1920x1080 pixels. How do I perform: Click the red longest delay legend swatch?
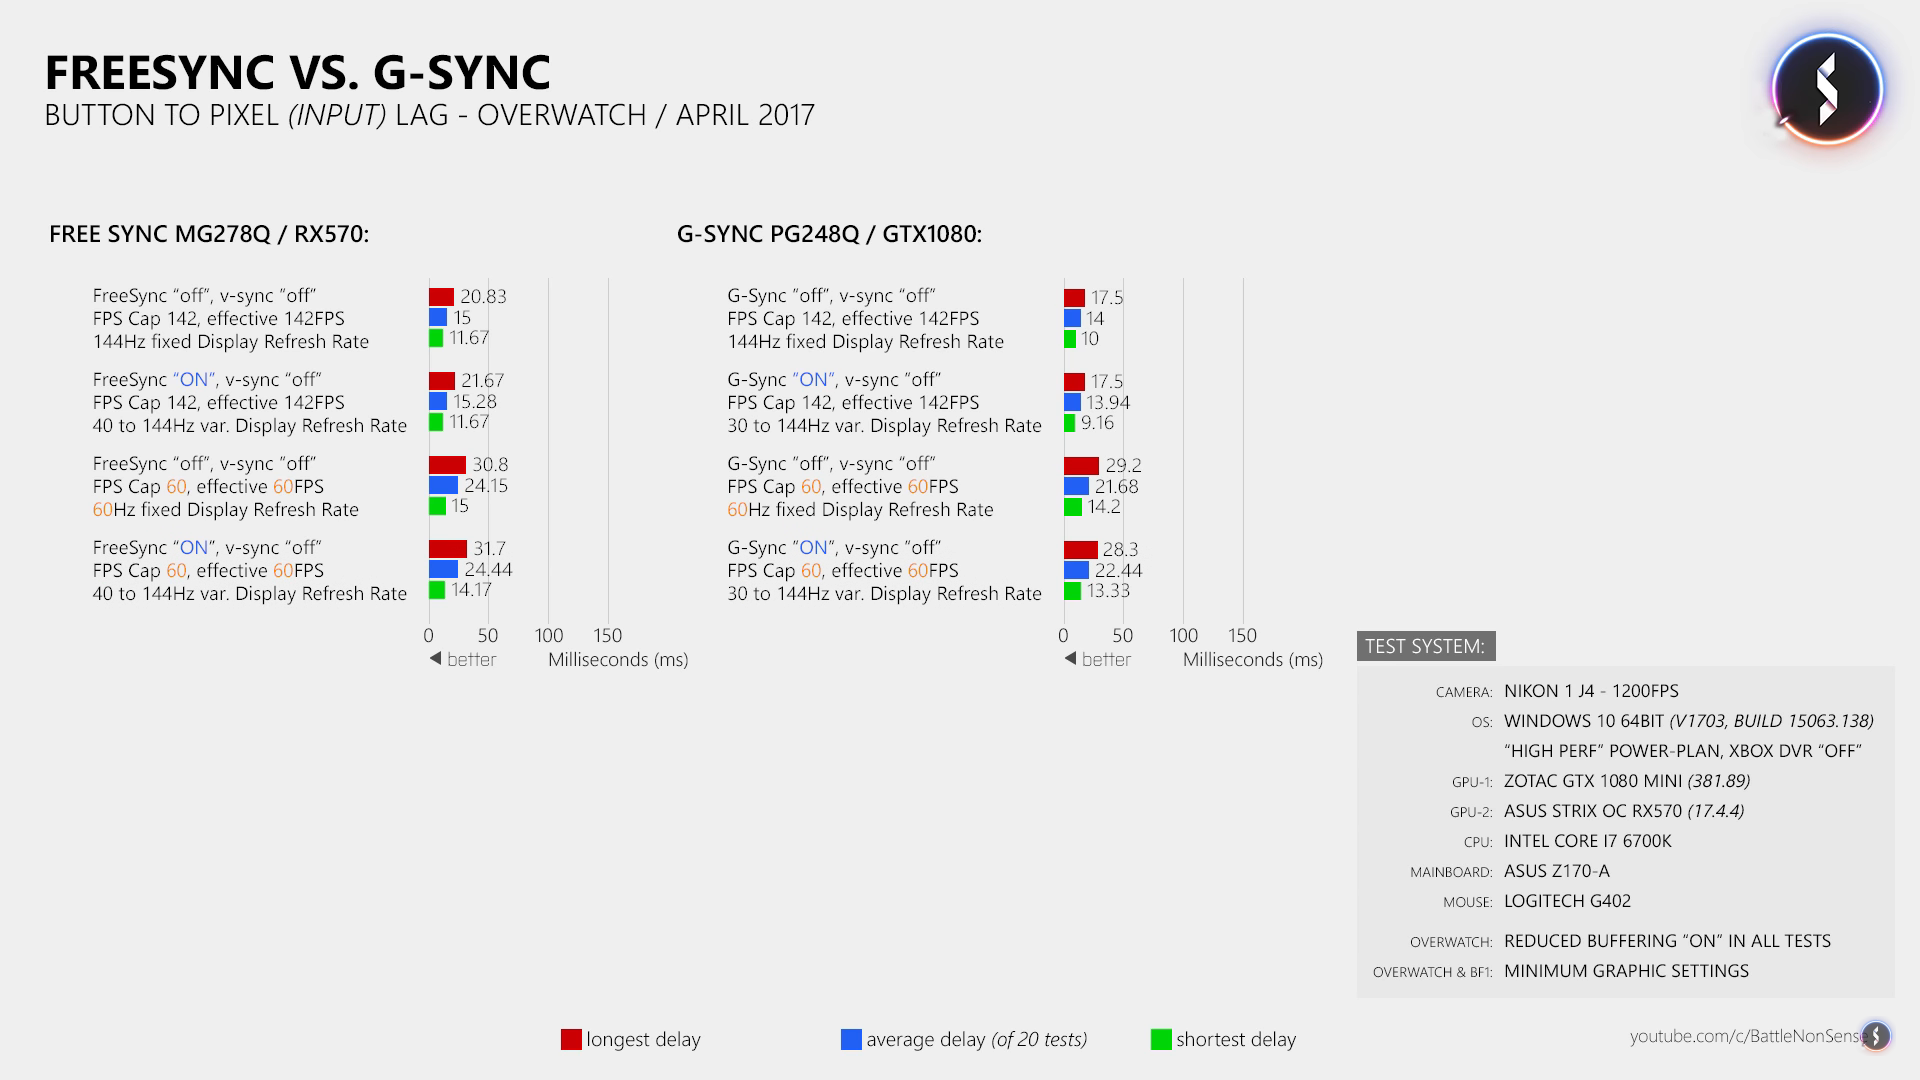pos(571,1040)
